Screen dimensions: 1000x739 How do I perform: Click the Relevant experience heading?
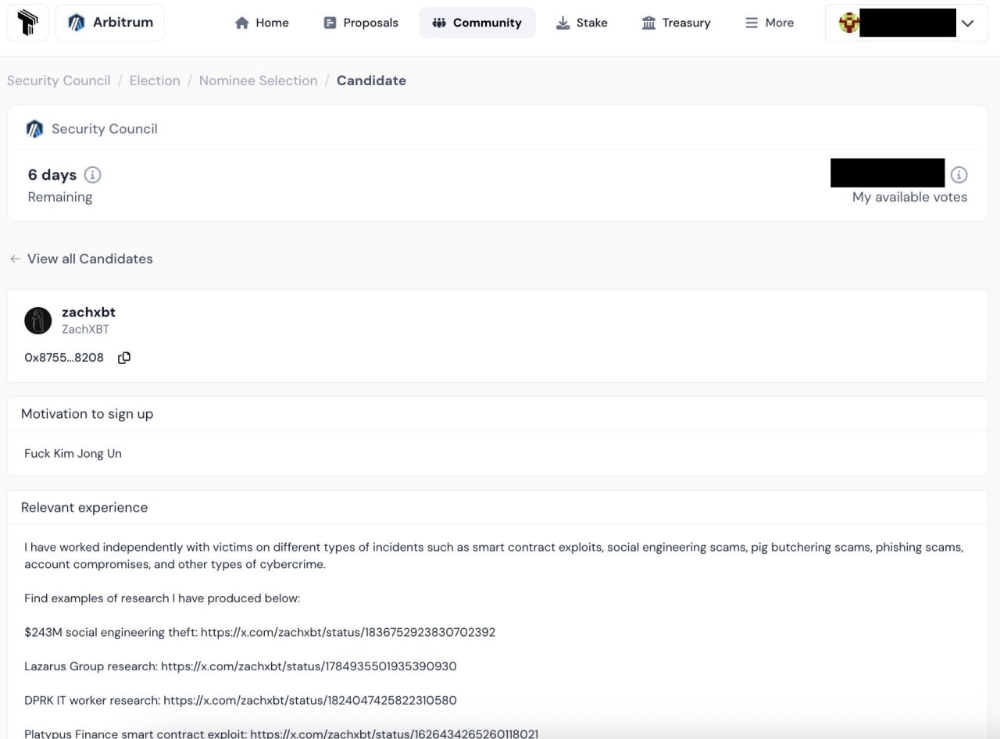[84, 508]
